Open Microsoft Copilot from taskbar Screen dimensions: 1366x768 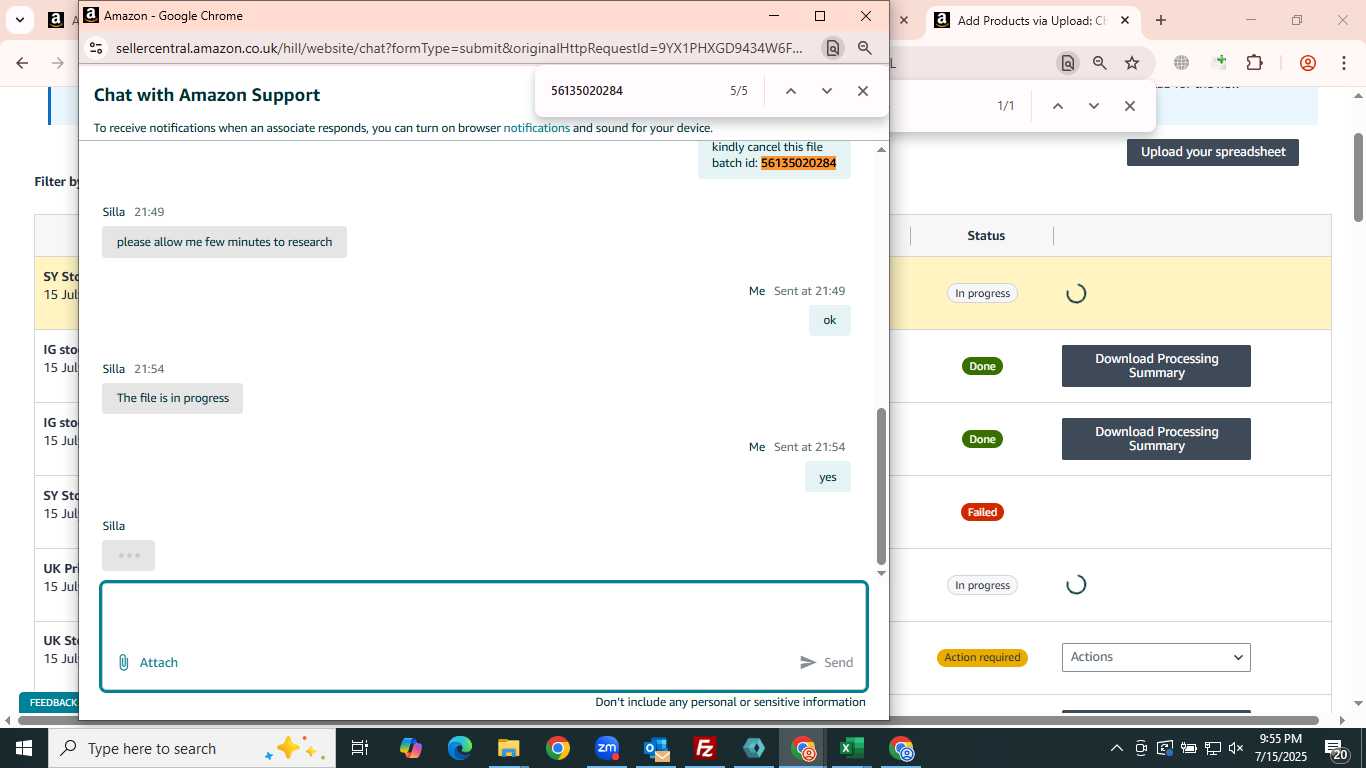(410, 748)
